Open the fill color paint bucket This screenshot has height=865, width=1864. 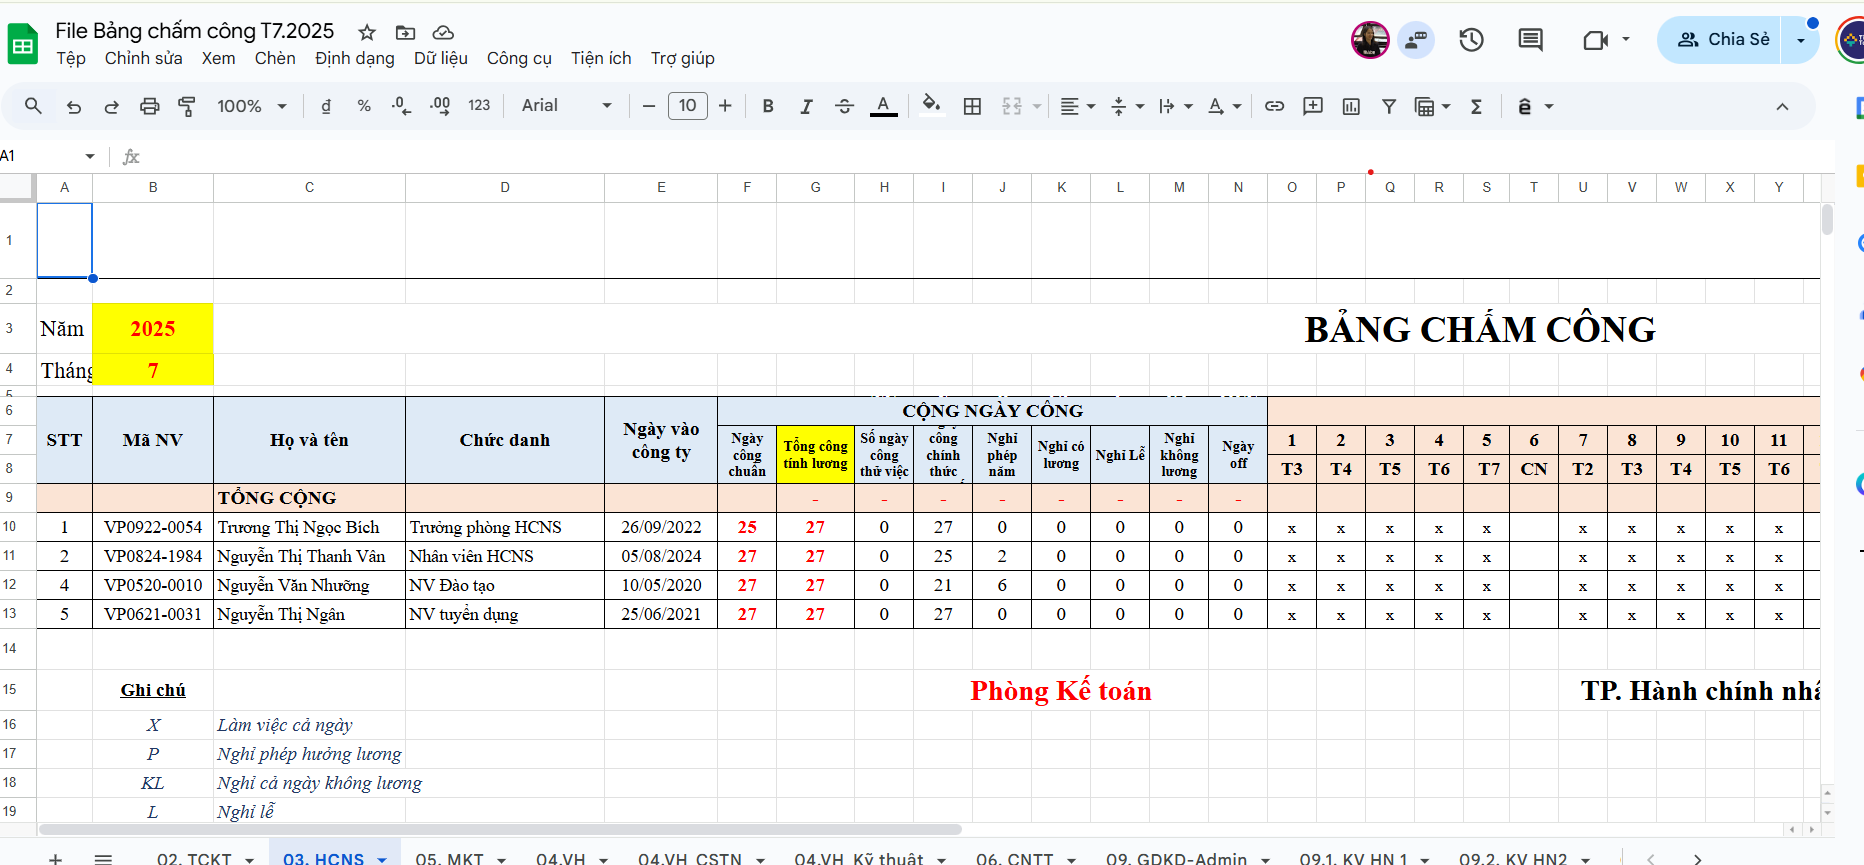pyautogui.click(x=931, y=106)
